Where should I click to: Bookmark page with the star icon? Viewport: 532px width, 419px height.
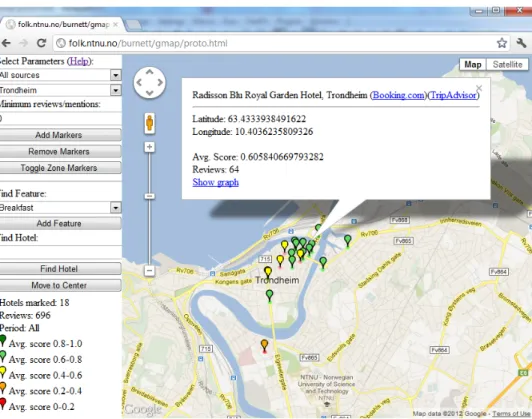[502, 43]
